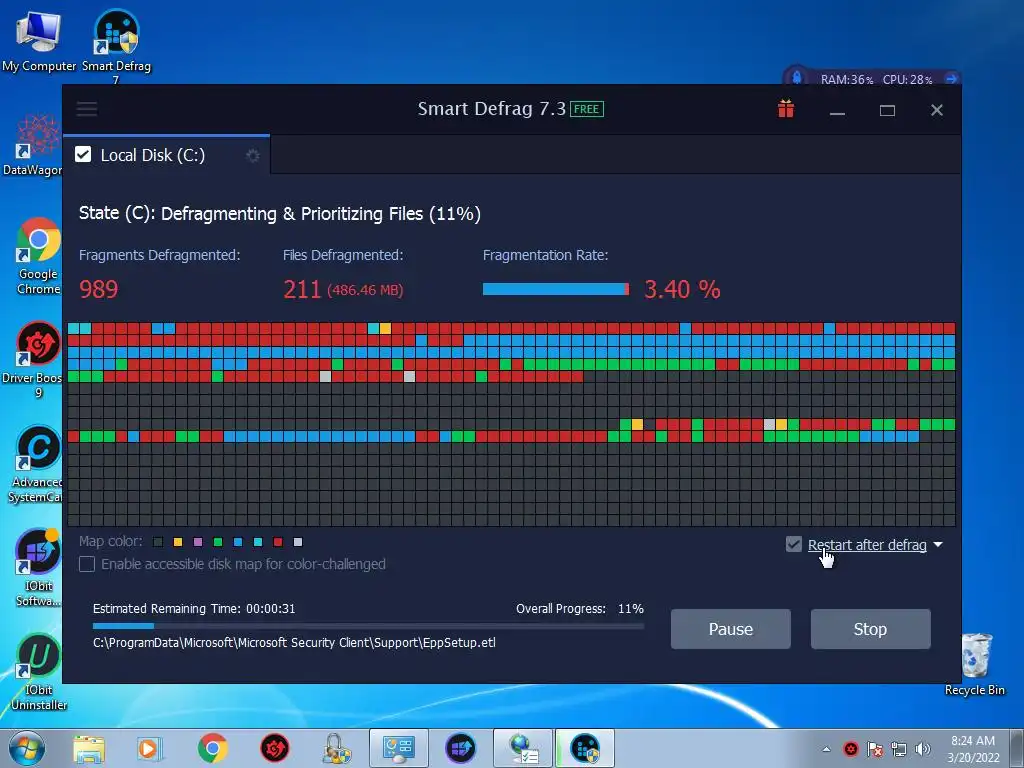This screenshot has height=768, width=1024.
Task: Open the Advanced SystemCare desktop shortcut
Action: pos(37,464)
